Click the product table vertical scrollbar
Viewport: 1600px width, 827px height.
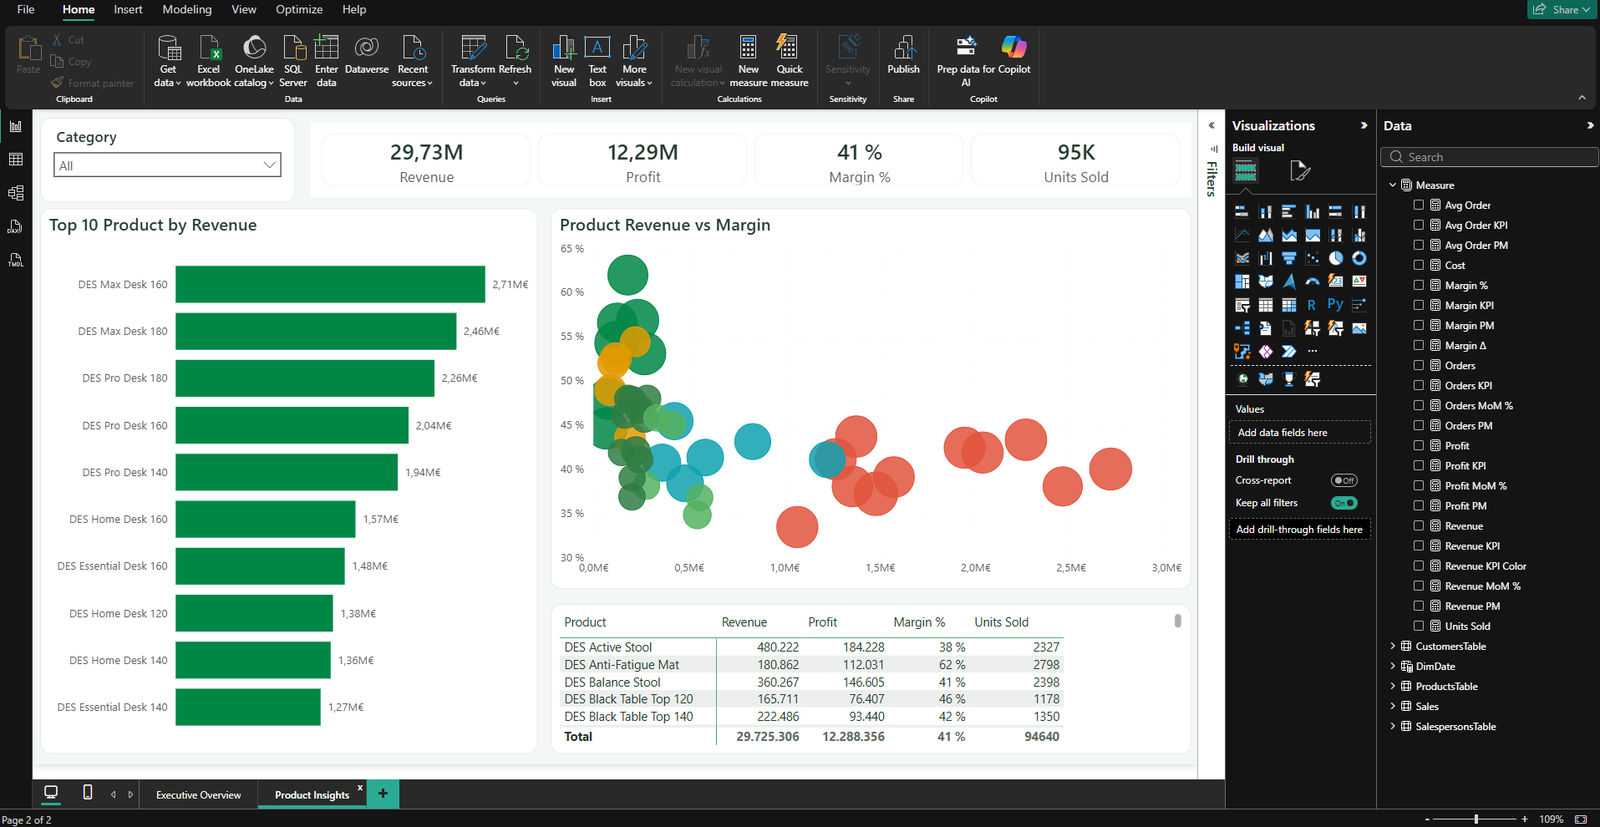(x=1178, y=621)
